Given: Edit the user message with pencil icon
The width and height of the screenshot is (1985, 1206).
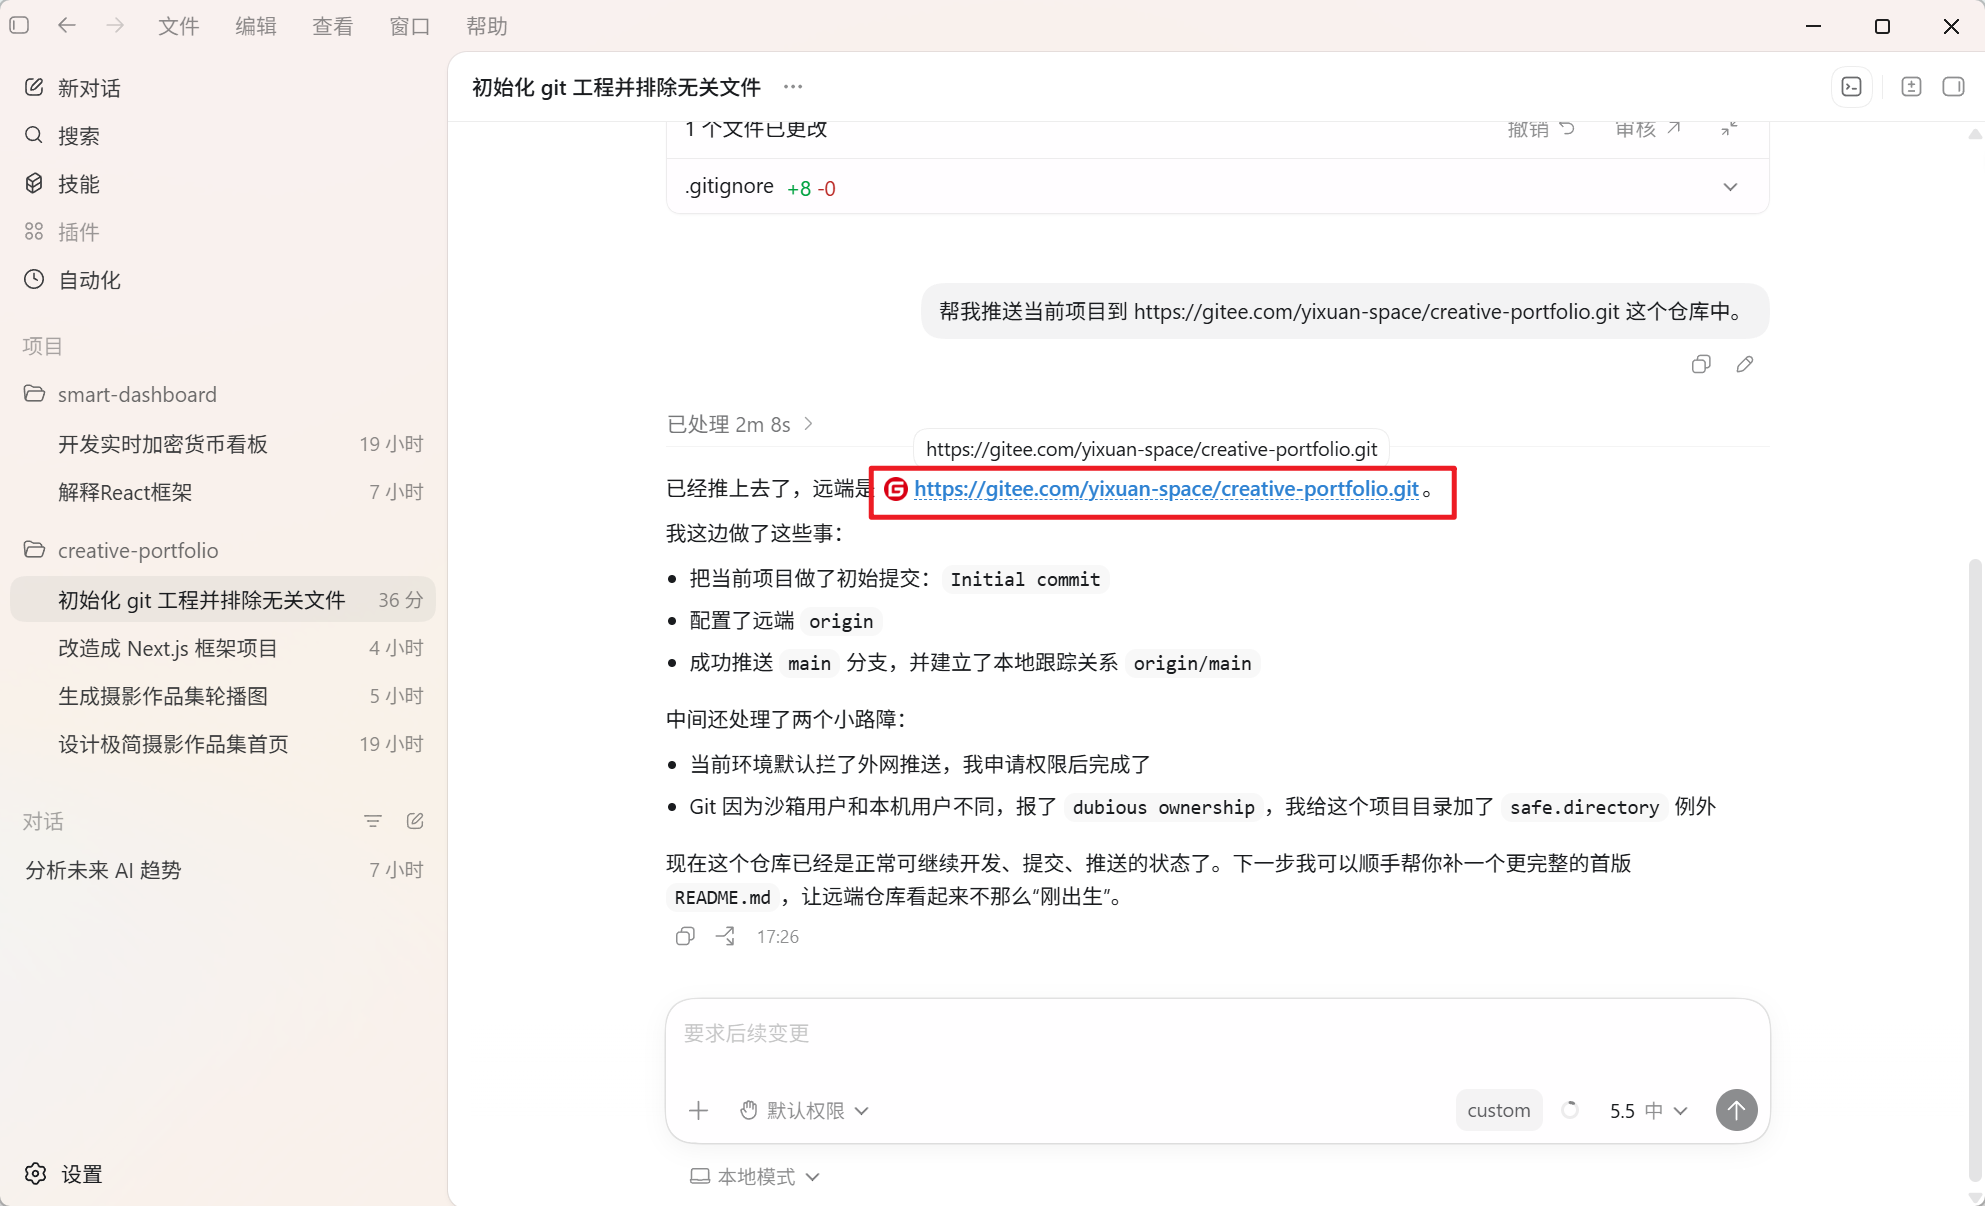Looking at the screenshot, I should [1745, 364].
